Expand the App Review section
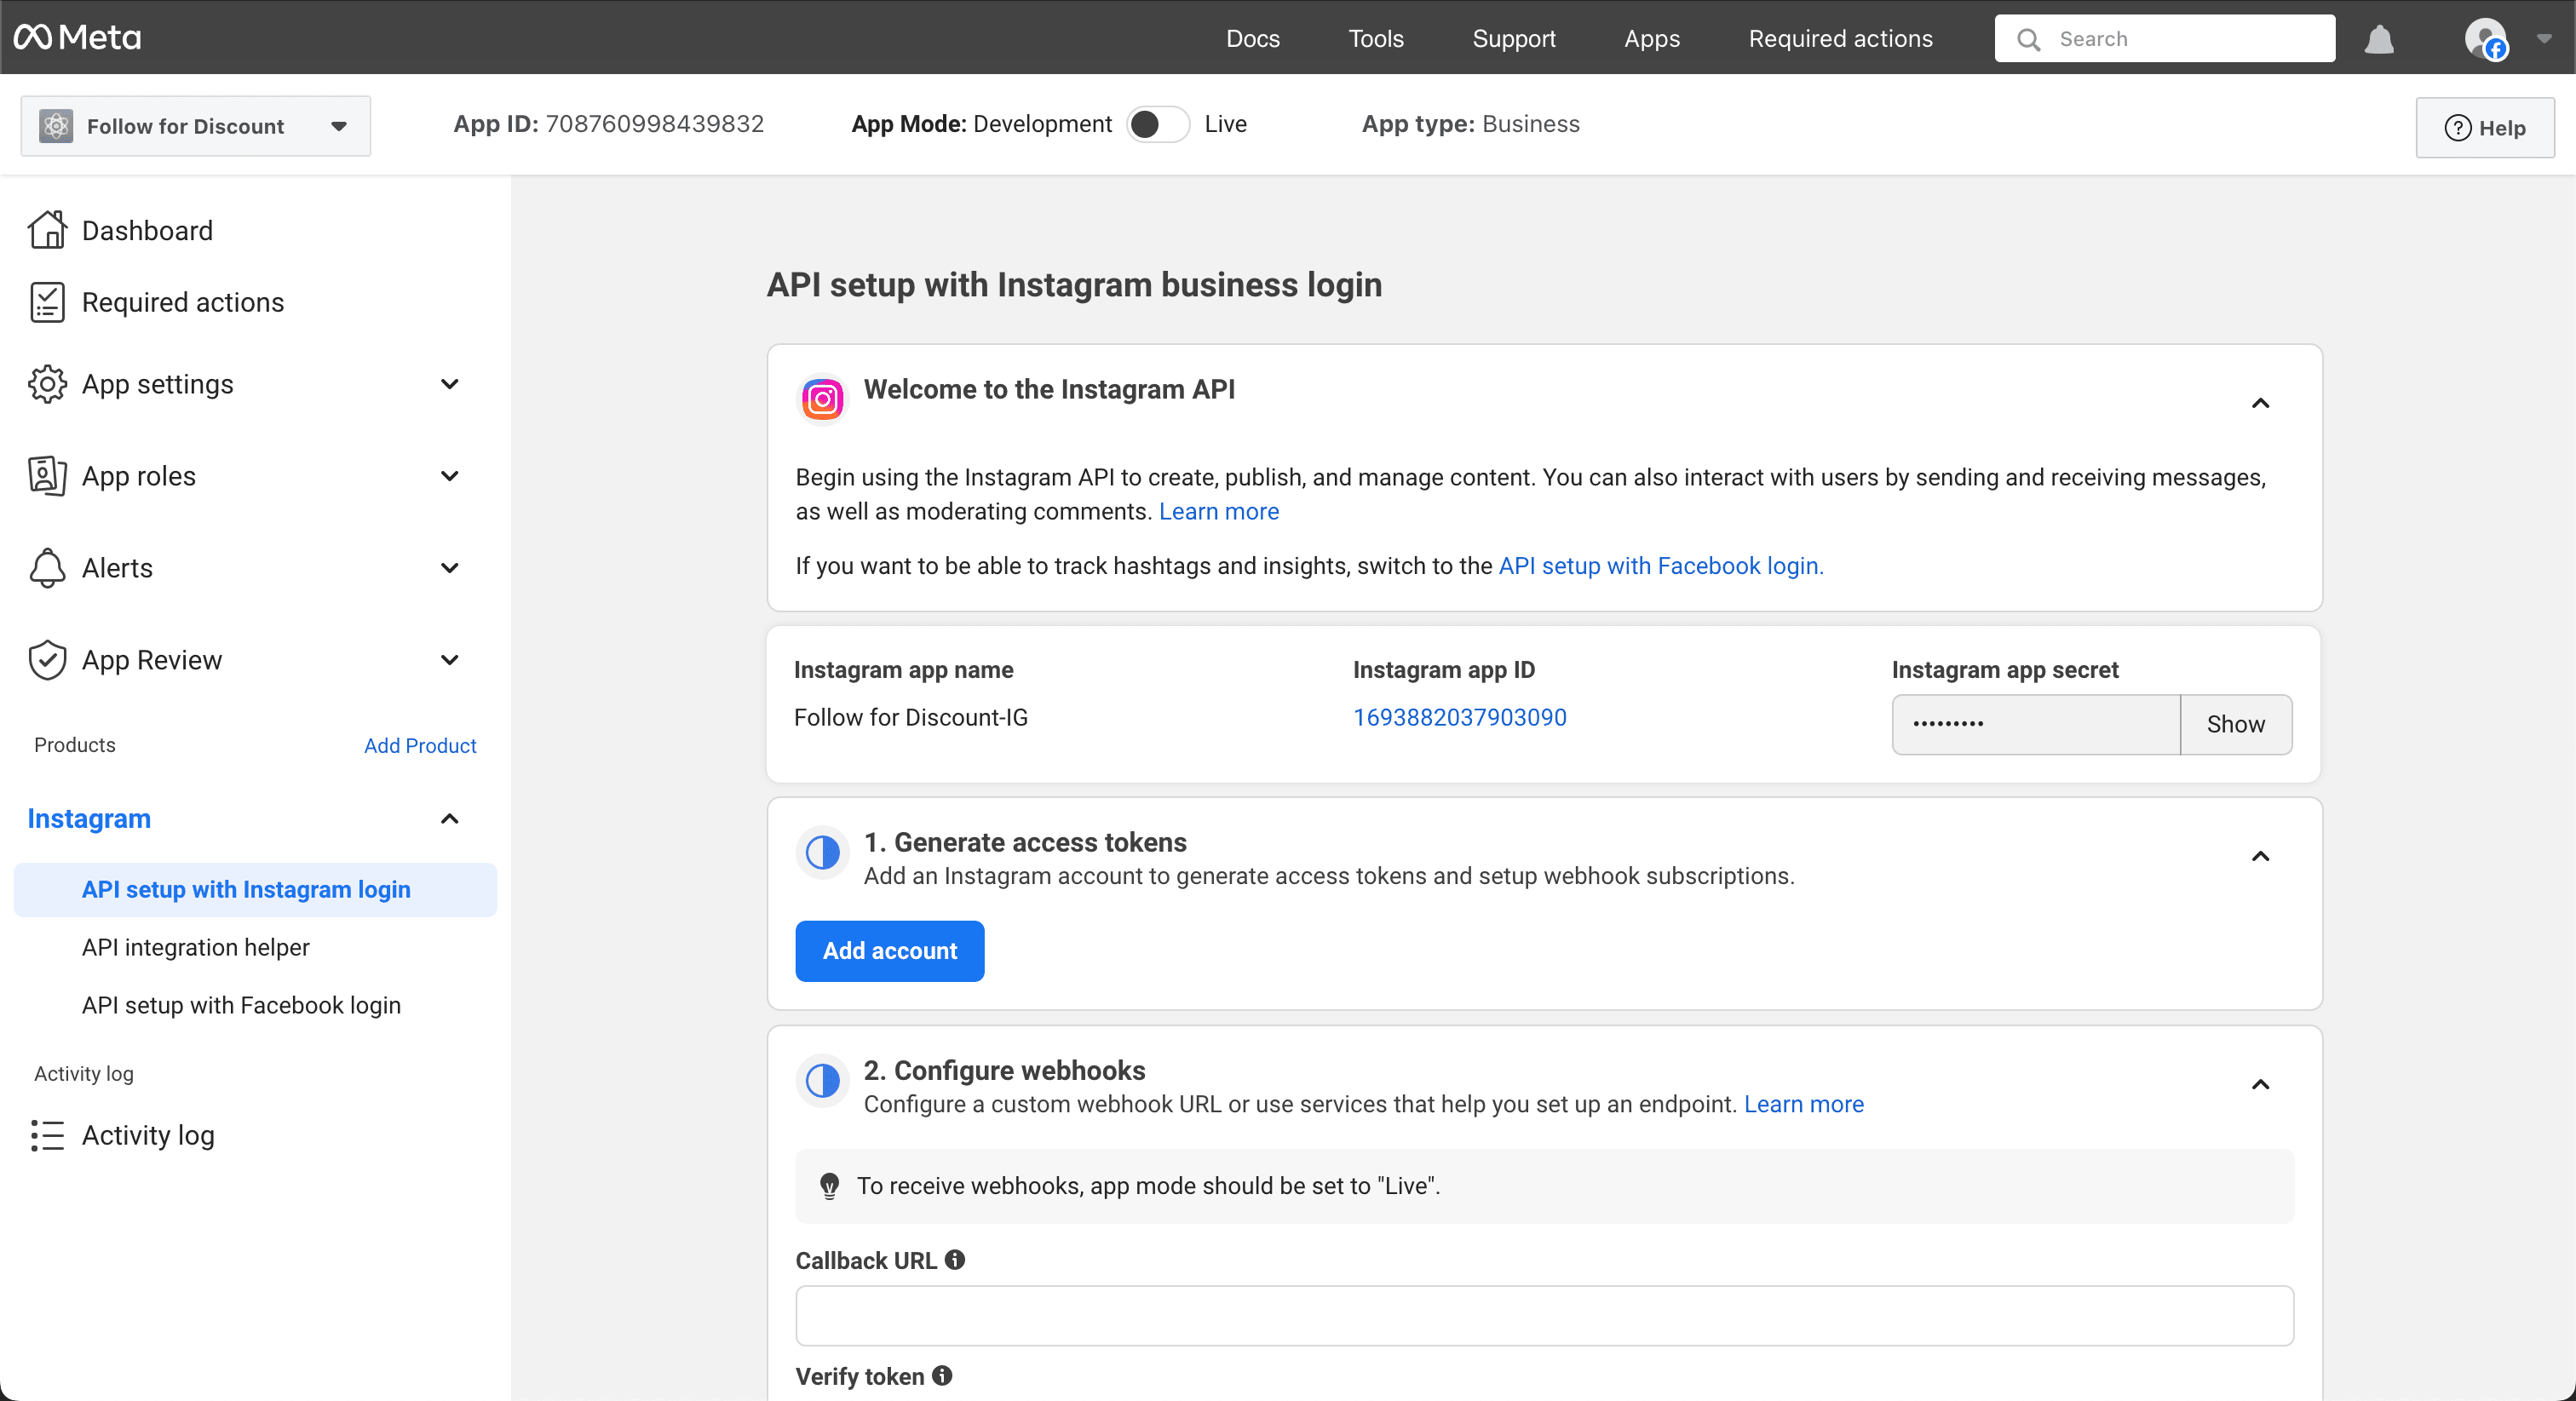 coord(450,660)
